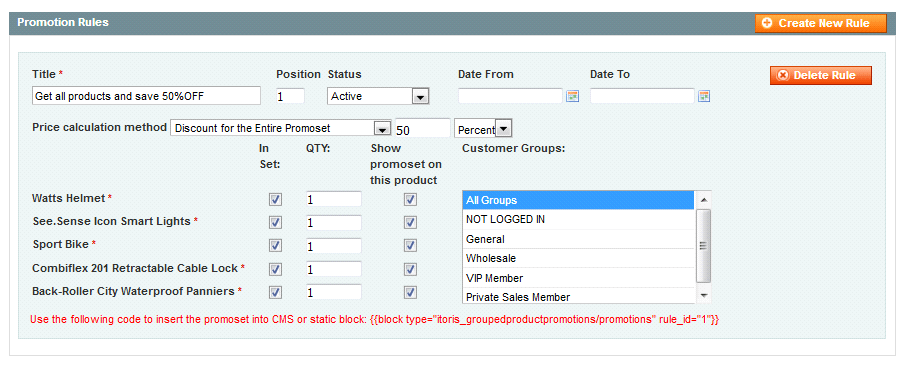The height and width of the screenshot is (365, 909).
Task: Click the Delete Rule button
Action: [821, 75]
